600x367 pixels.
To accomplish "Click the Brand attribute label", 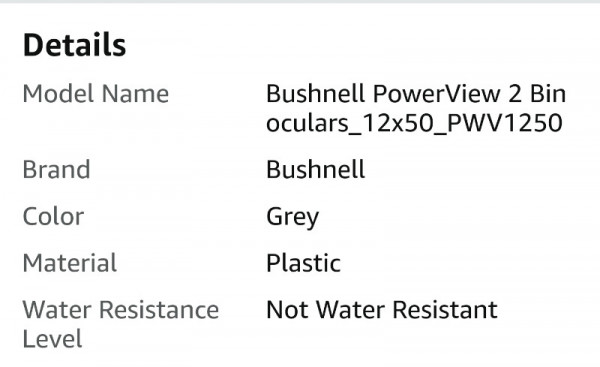I will pos(57,170).
